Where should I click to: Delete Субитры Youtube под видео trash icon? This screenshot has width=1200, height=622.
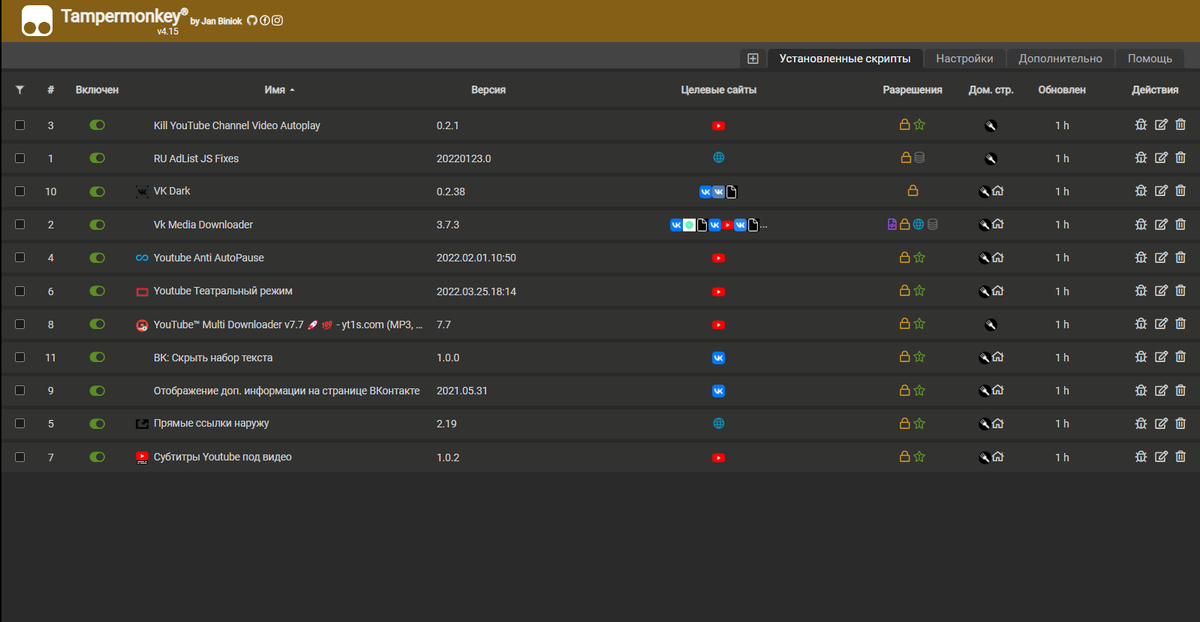point(1180,457)
